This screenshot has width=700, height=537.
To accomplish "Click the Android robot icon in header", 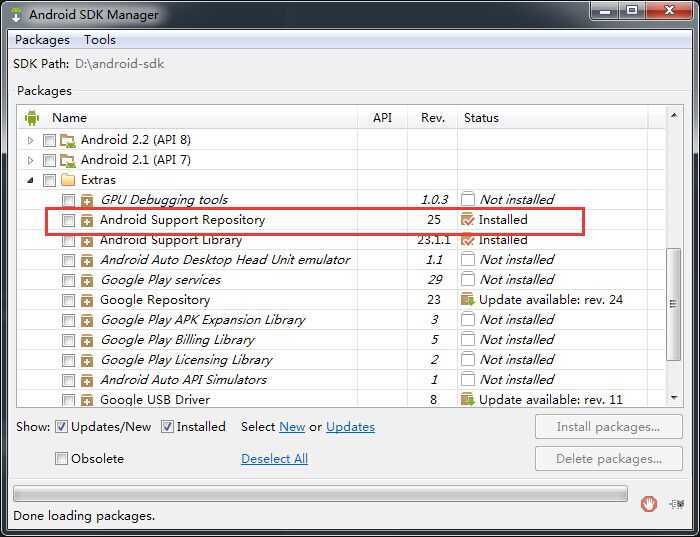I will [32, 118].
